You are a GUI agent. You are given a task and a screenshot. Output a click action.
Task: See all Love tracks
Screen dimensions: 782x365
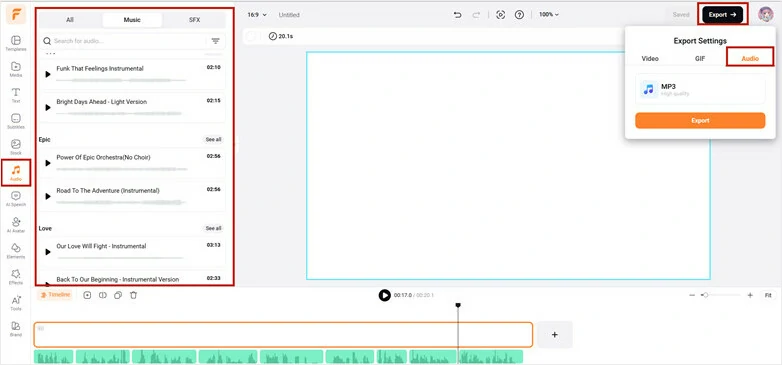pos(213,228)
